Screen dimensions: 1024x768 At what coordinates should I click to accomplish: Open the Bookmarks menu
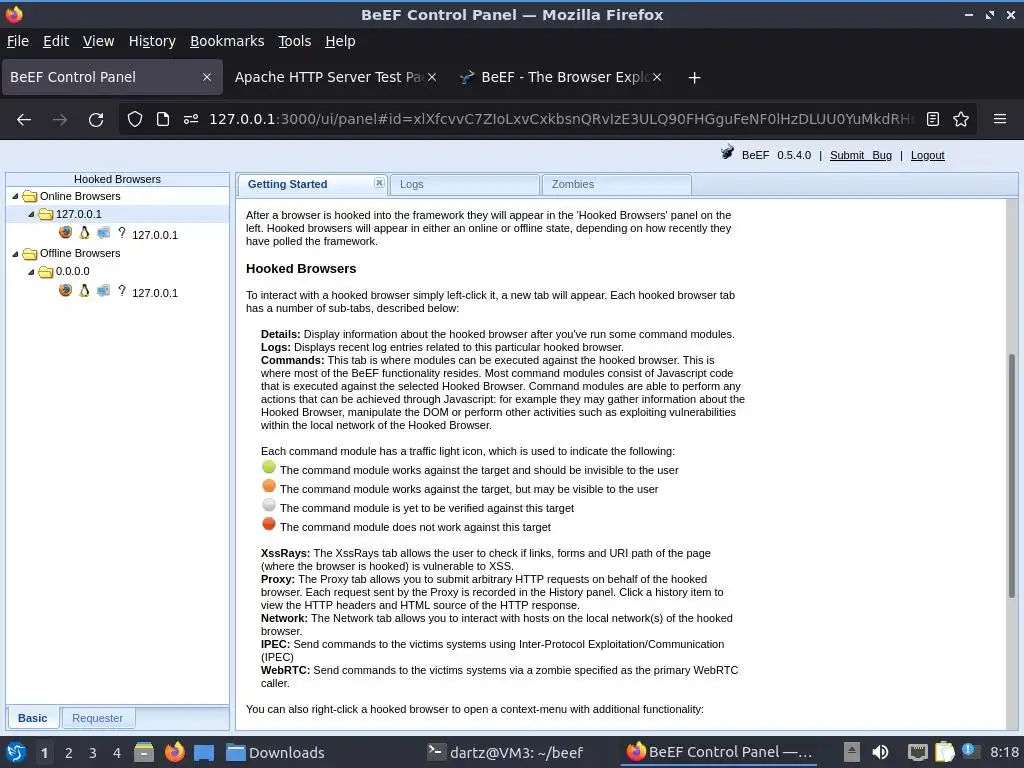point(227,41)
